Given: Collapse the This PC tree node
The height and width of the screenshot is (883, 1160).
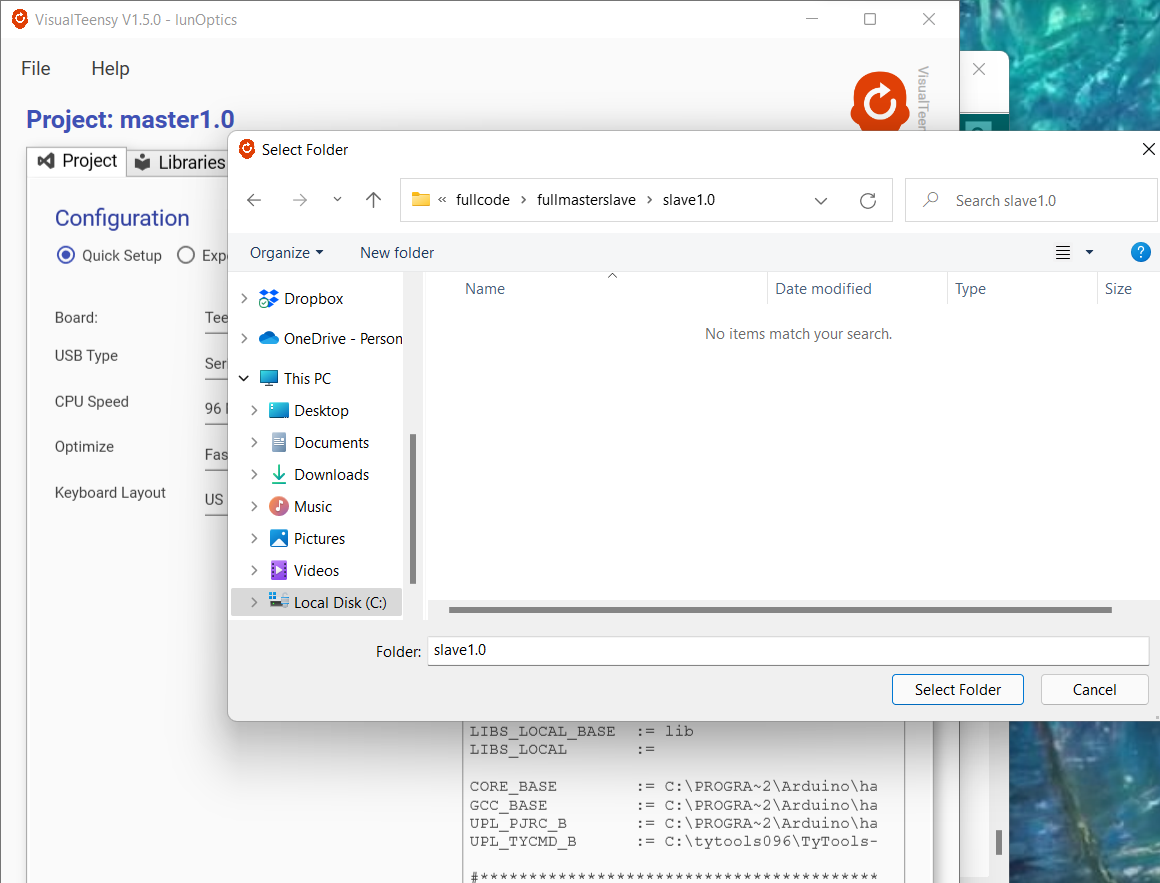Looking at the screenshot, I should pyautogui.click(x=243, y=378).
